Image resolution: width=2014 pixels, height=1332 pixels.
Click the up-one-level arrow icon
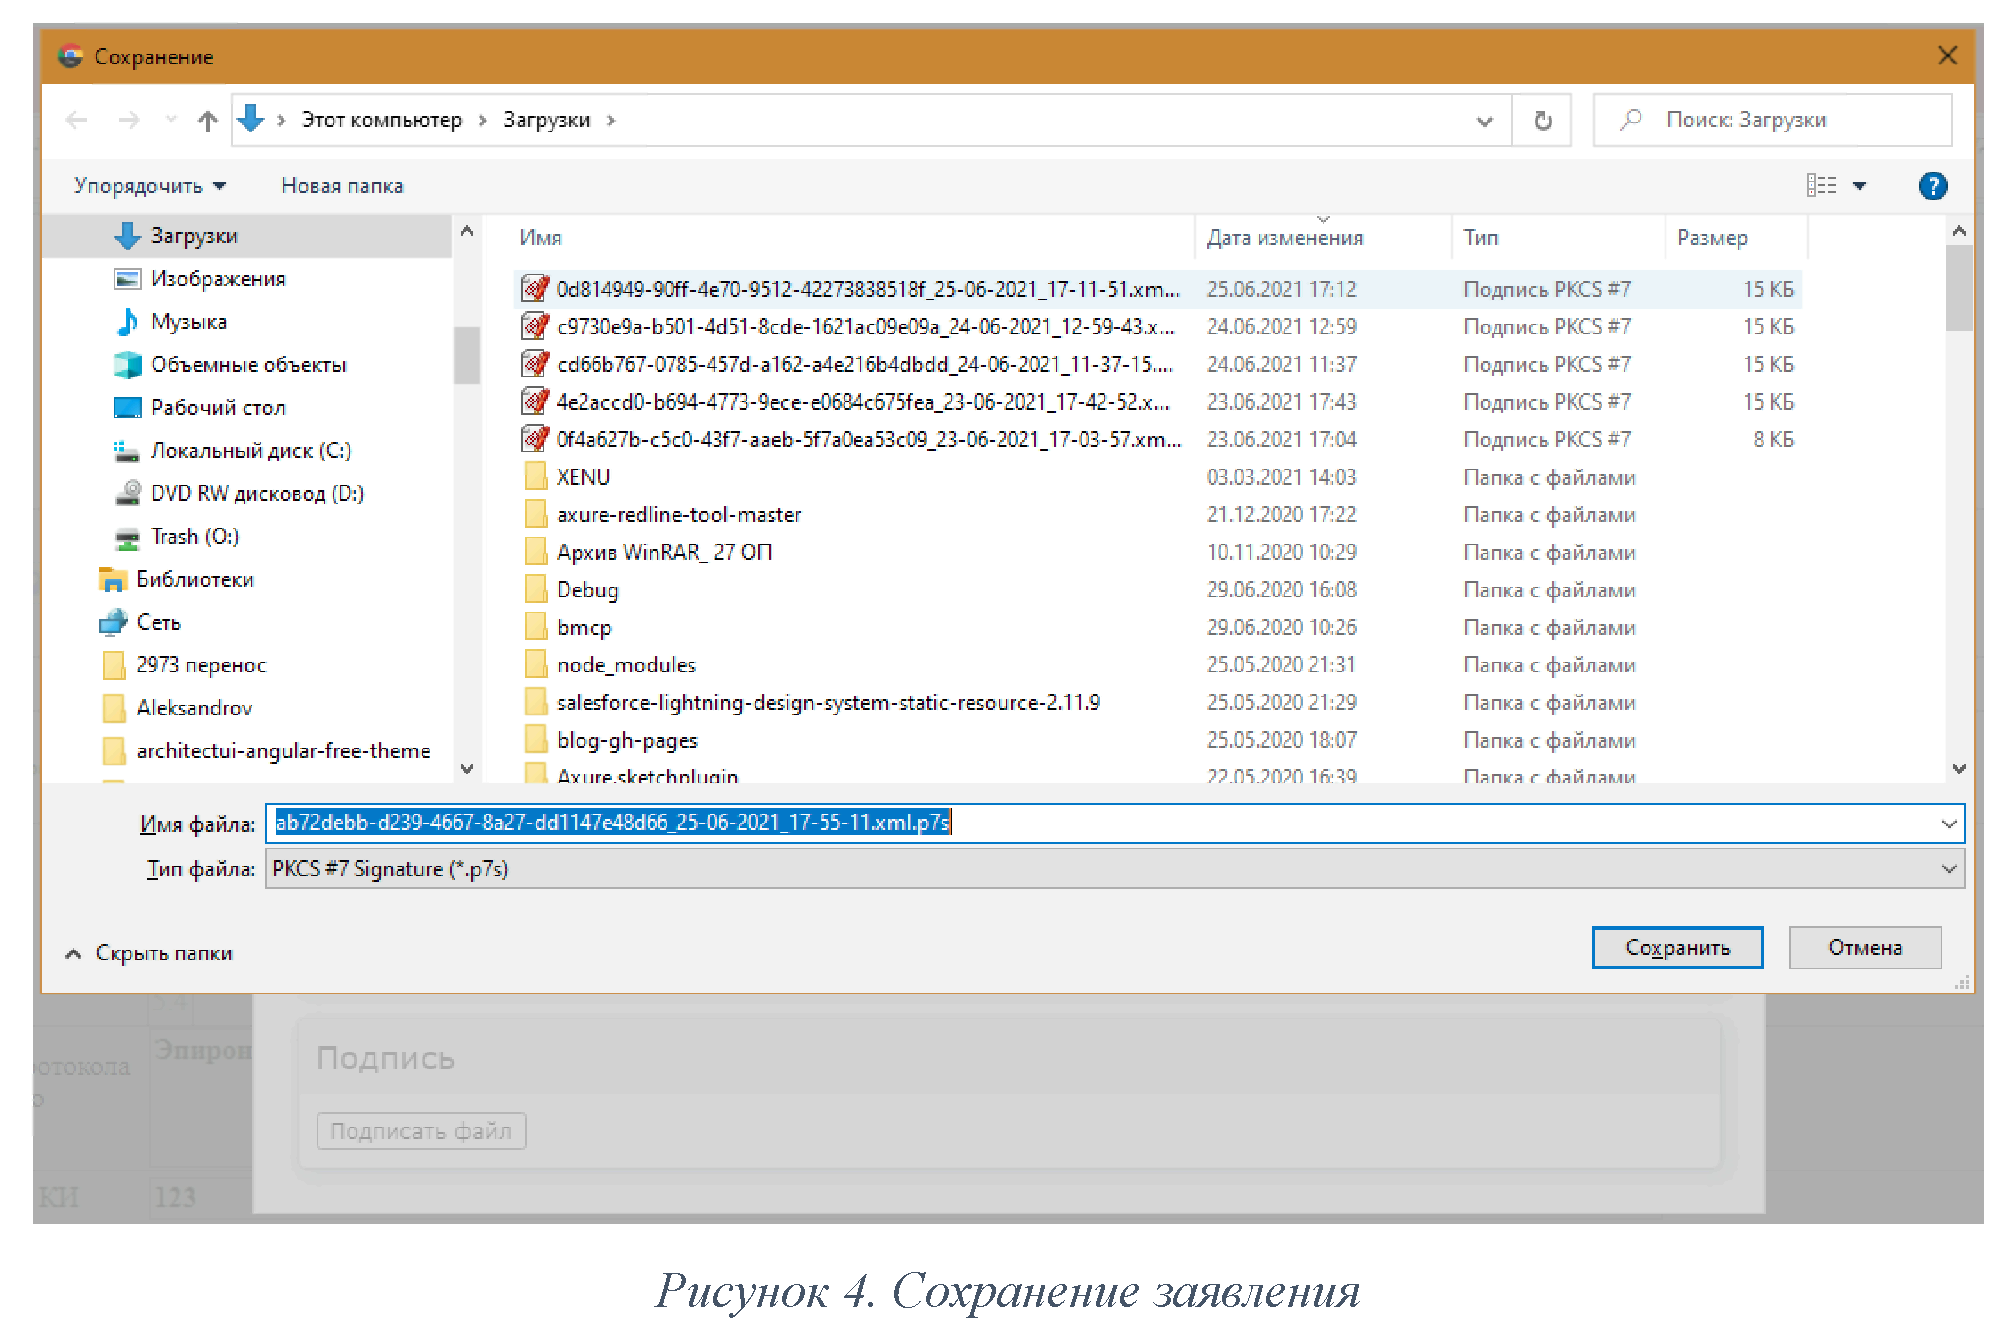pyautogui.click(x=207, y=121)
